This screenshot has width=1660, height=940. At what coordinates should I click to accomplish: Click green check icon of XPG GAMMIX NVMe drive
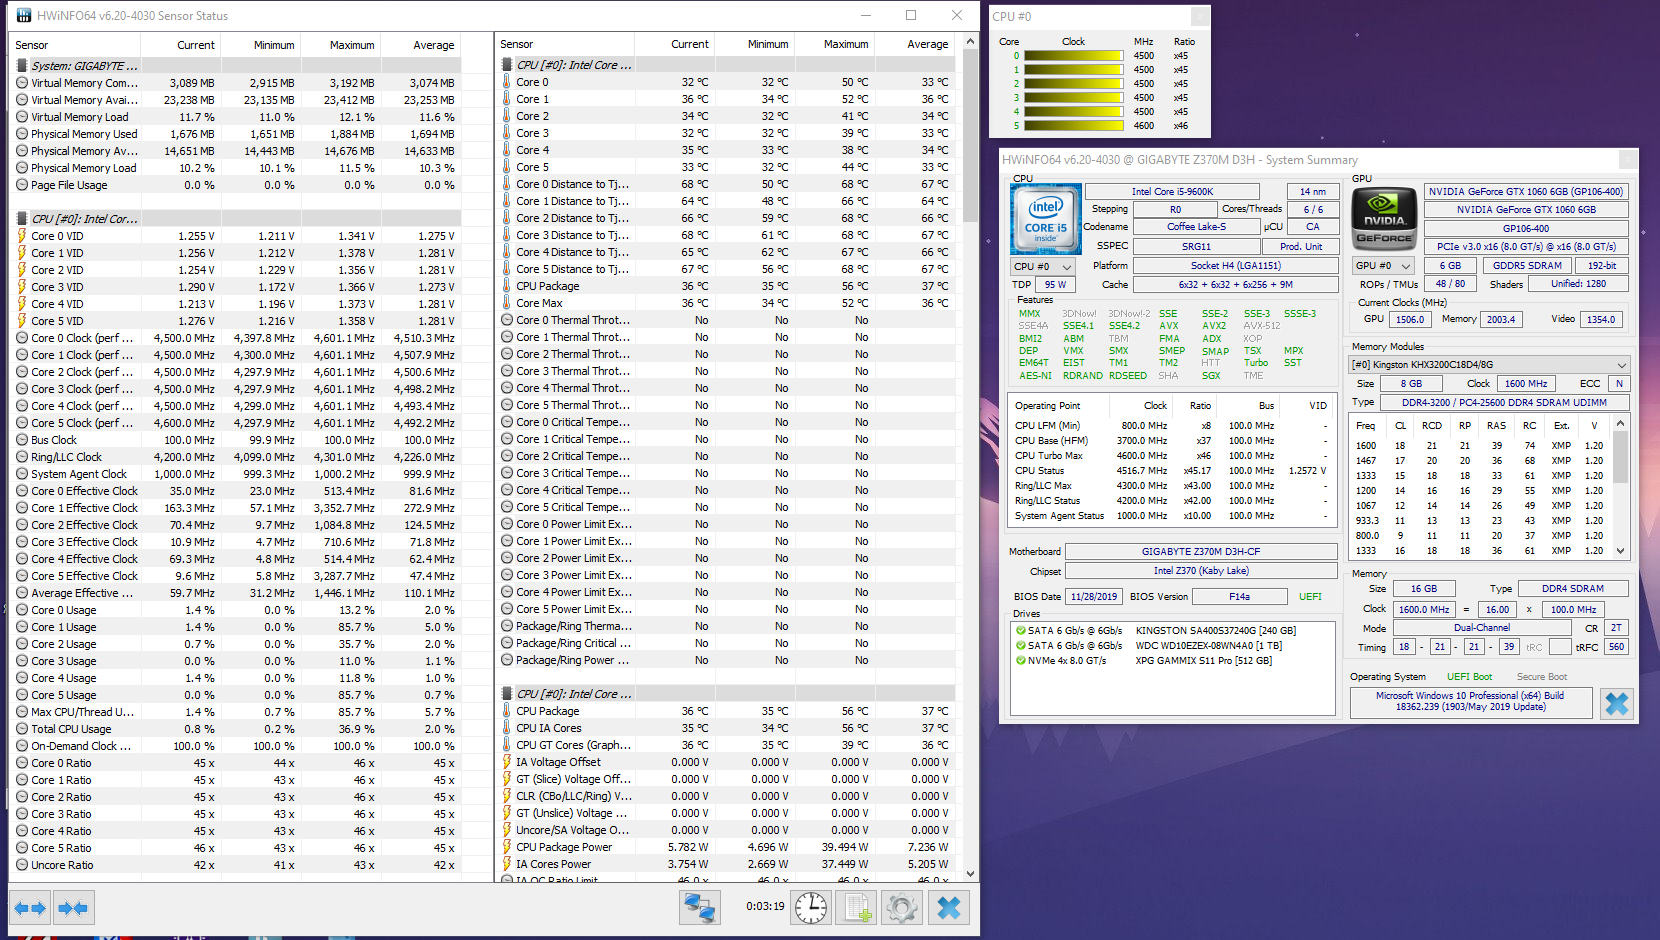(x=1020, y=661)
